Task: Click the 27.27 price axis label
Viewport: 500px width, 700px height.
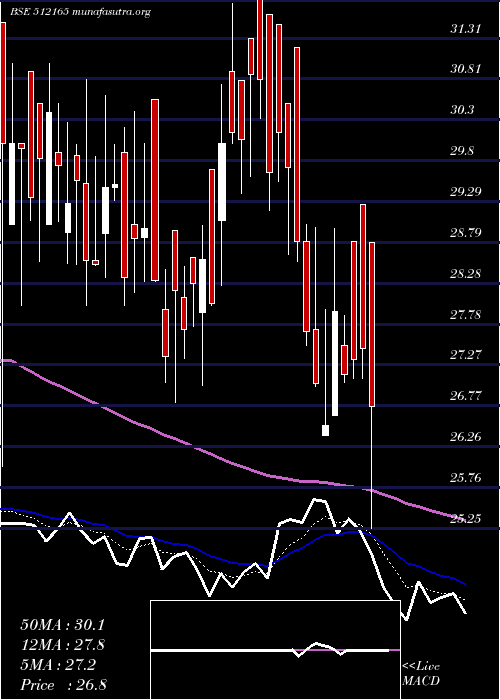Action: 465,355
